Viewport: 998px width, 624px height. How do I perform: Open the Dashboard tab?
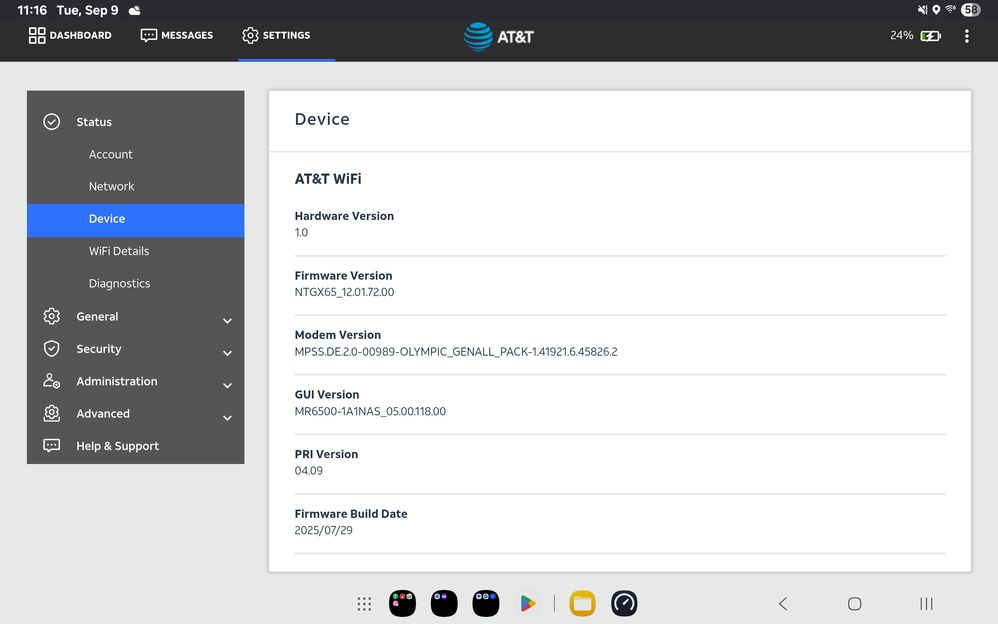[x=70, y=35]
